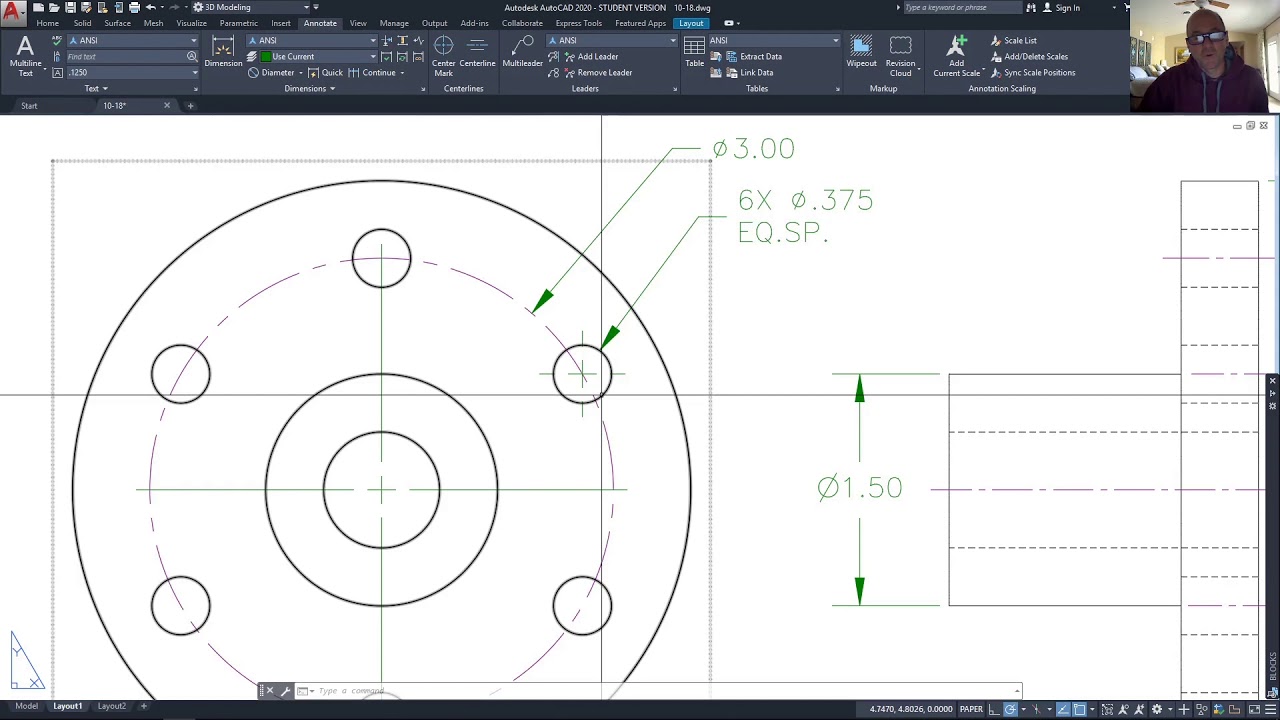Click the Revision Cloud tool
Screen dimensions: 1280x720
point(900,56)
